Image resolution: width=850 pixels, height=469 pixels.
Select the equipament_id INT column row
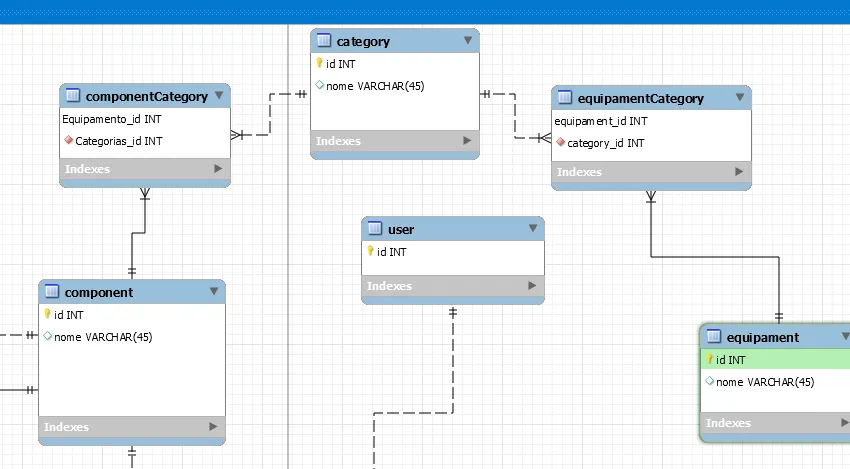coord(600,121)
